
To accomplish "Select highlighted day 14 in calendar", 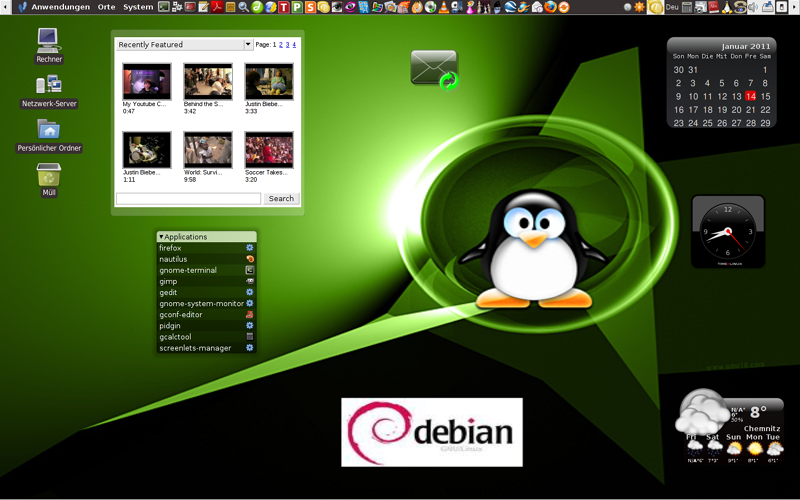I will click(750, 96).
